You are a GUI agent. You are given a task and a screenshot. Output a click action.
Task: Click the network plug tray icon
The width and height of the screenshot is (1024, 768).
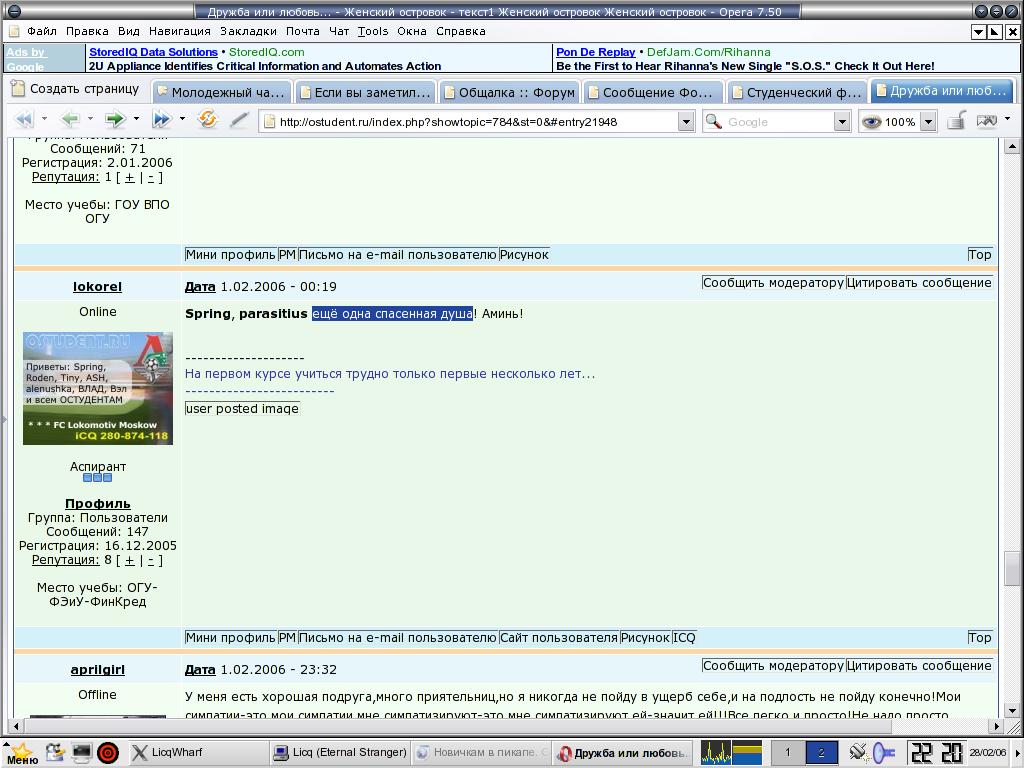pyautogui.click(x=858, y=753)
